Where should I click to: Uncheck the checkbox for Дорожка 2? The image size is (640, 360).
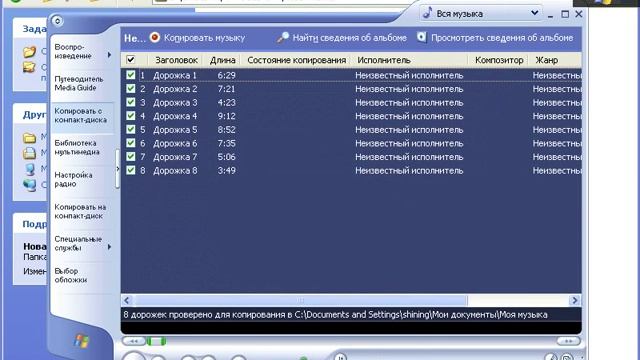coord(131,89)
